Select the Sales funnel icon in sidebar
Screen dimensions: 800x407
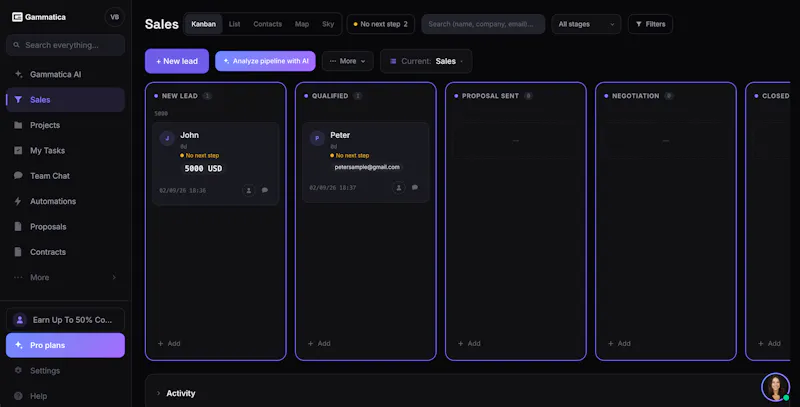(18, 100)
